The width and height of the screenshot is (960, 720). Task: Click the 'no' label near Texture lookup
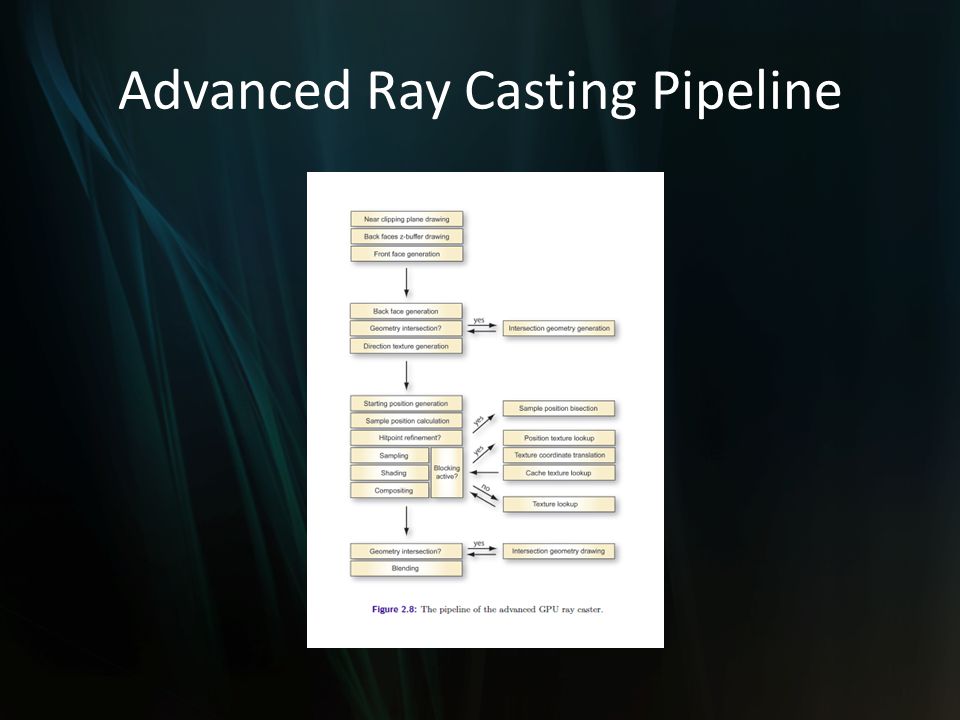coord(486,488)
